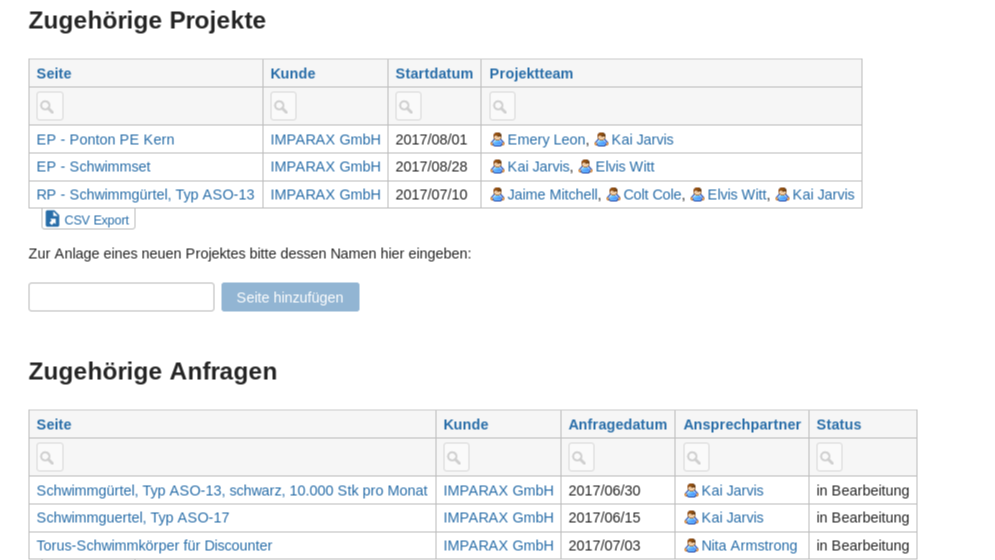Sort projects table by Kunde column
The height and width of the screenshot is (560, 995).
pyautogui.click(x=293, y=74)
